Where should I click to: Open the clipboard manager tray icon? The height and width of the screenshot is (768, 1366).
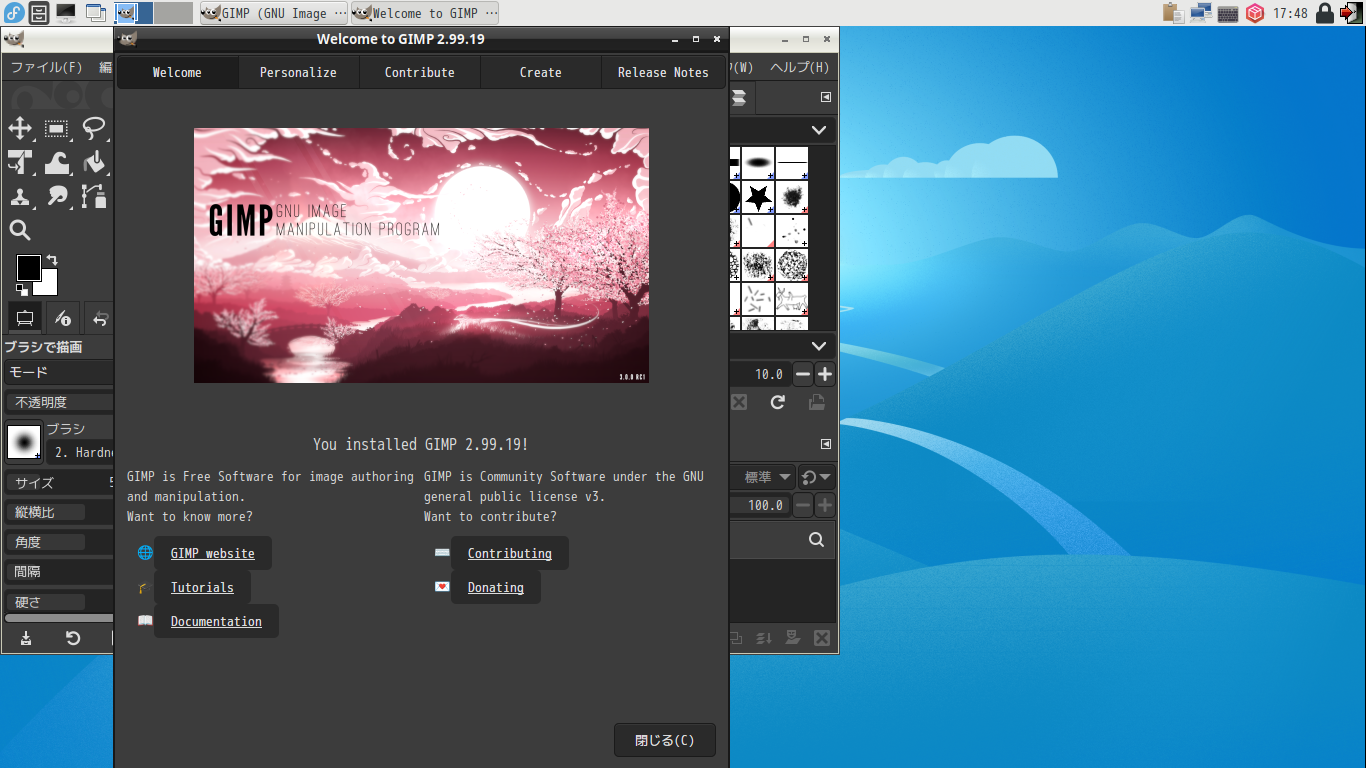(x=1173, y=13)
